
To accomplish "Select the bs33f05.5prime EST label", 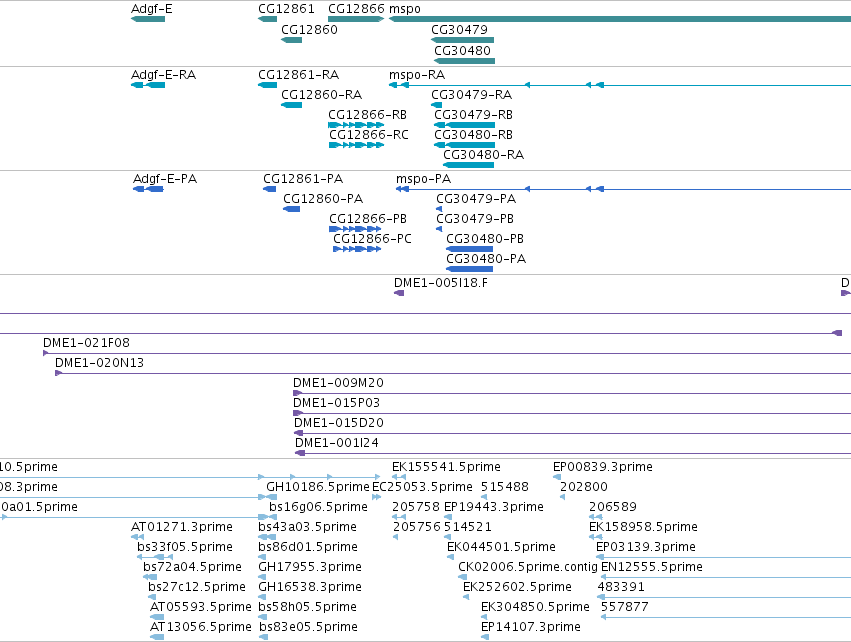I will tap(185, 547).
